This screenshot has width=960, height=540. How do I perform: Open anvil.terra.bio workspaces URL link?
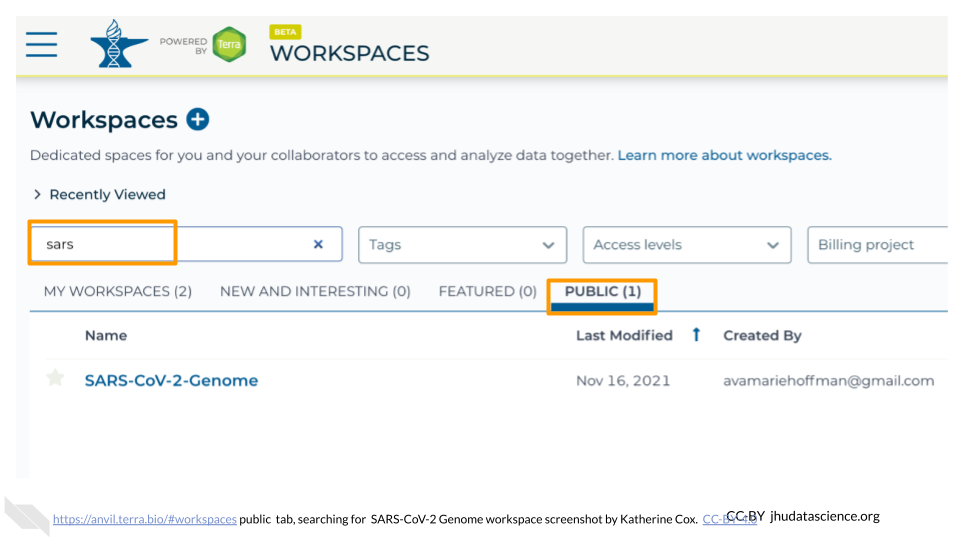pos(144,519)
